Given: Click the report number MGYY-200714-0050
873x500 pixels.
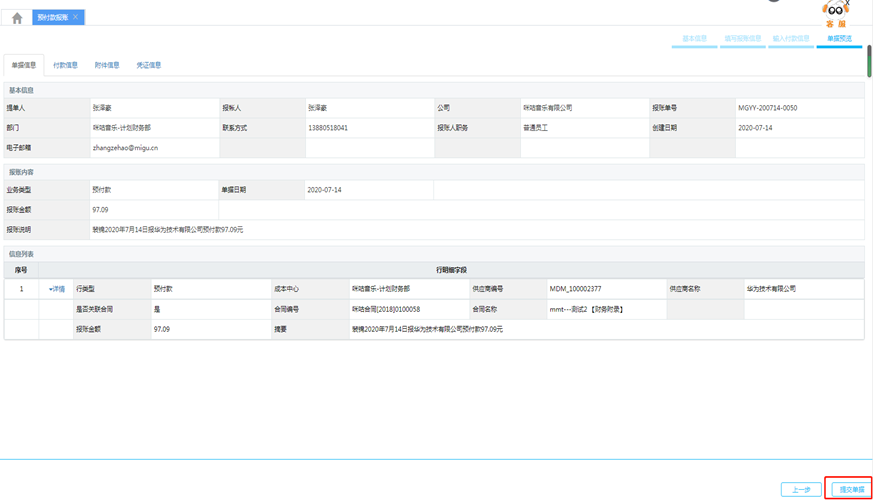Looking at the screenshot, I should click(x=767, y=108).
